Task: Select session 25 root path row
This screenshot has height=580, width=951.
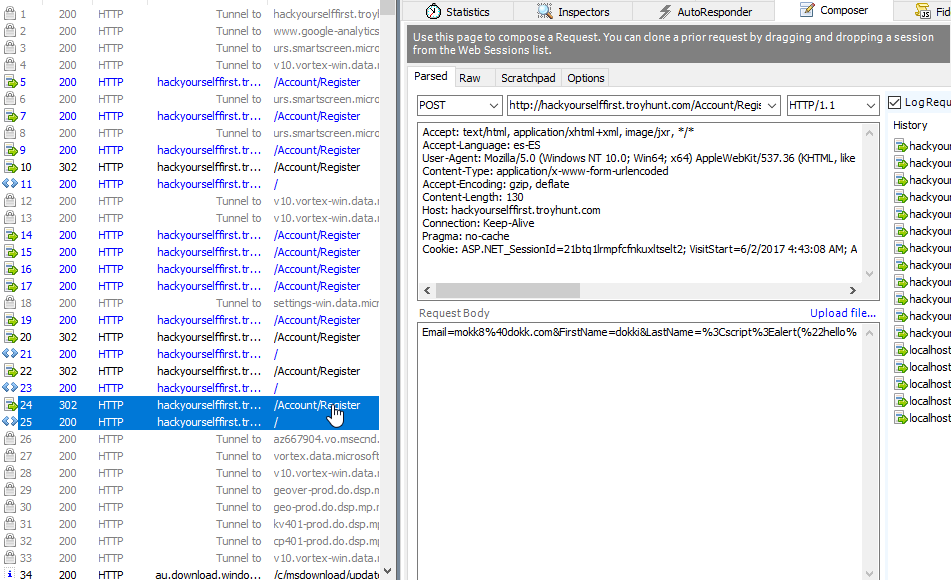Action: pyautogui.click(x=191, y=422)
